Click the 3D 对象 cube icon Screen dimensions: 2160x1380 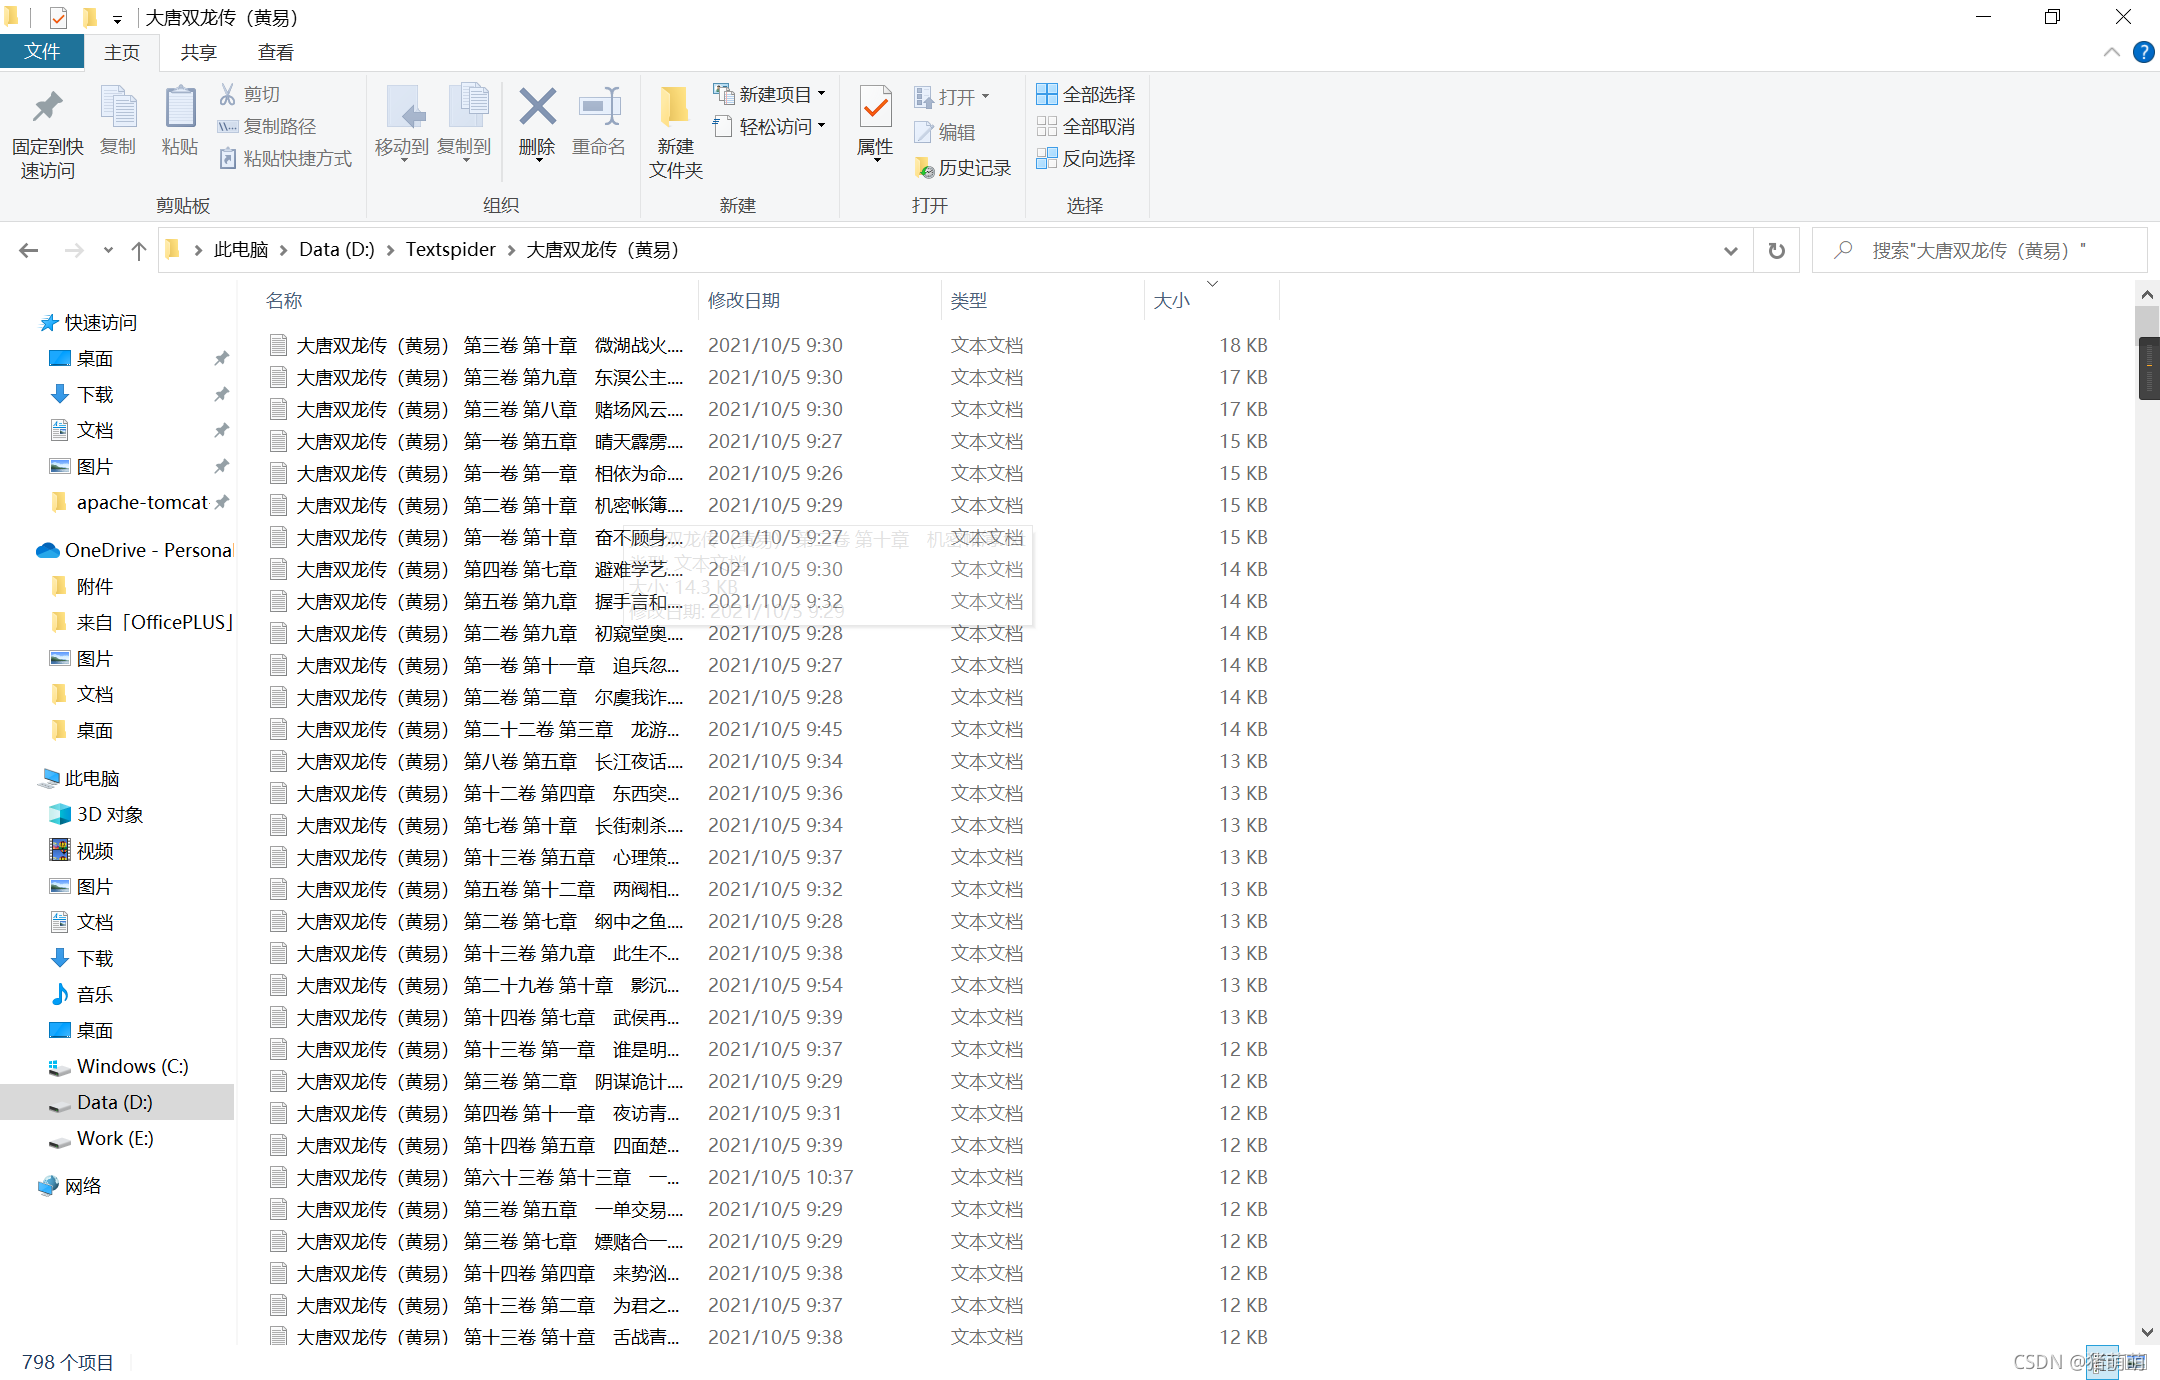[60, 814]
